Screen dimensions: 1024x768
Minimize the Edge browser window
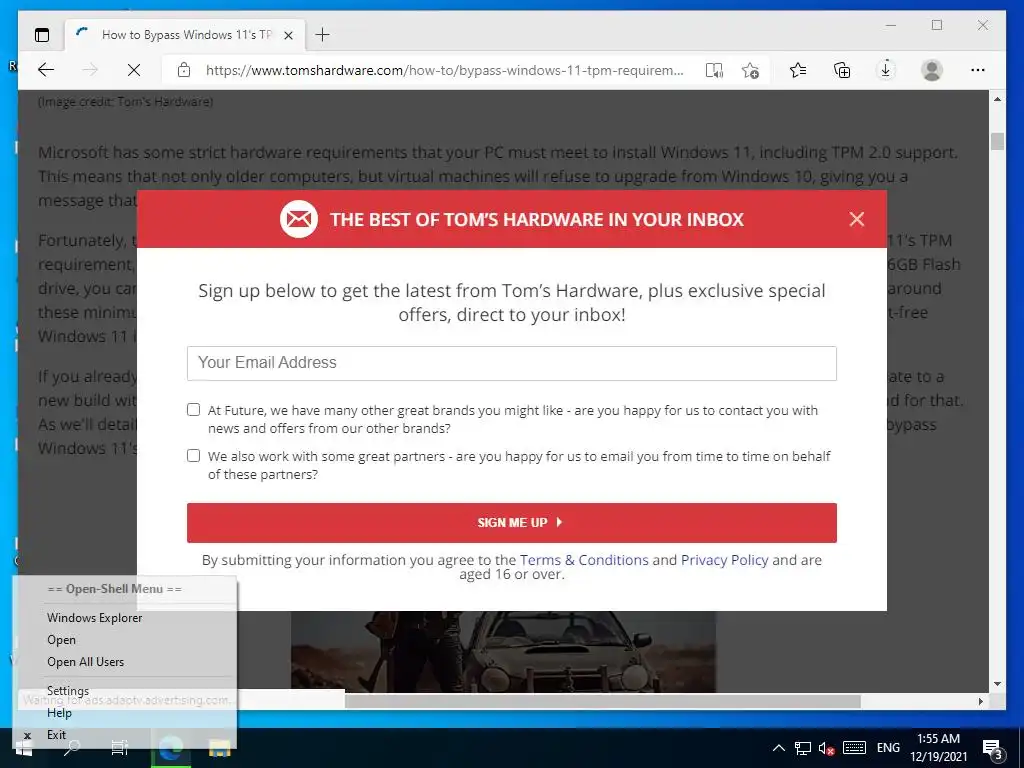tap(891, 25)
